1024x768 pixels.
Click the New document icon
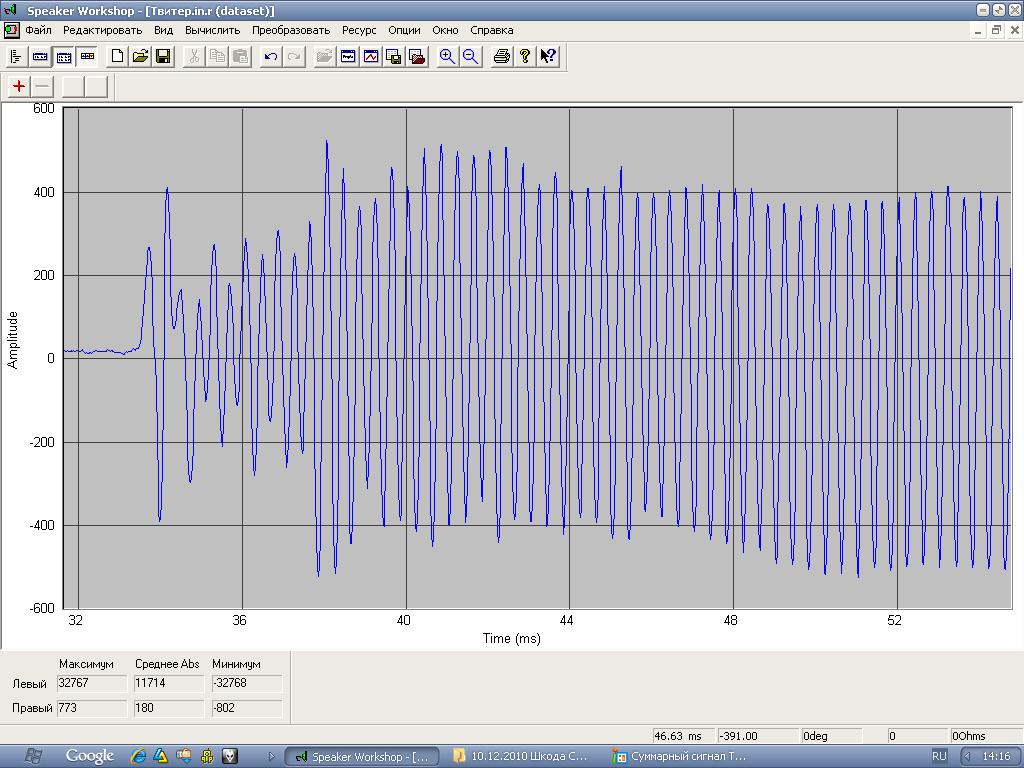coord(117,56)
